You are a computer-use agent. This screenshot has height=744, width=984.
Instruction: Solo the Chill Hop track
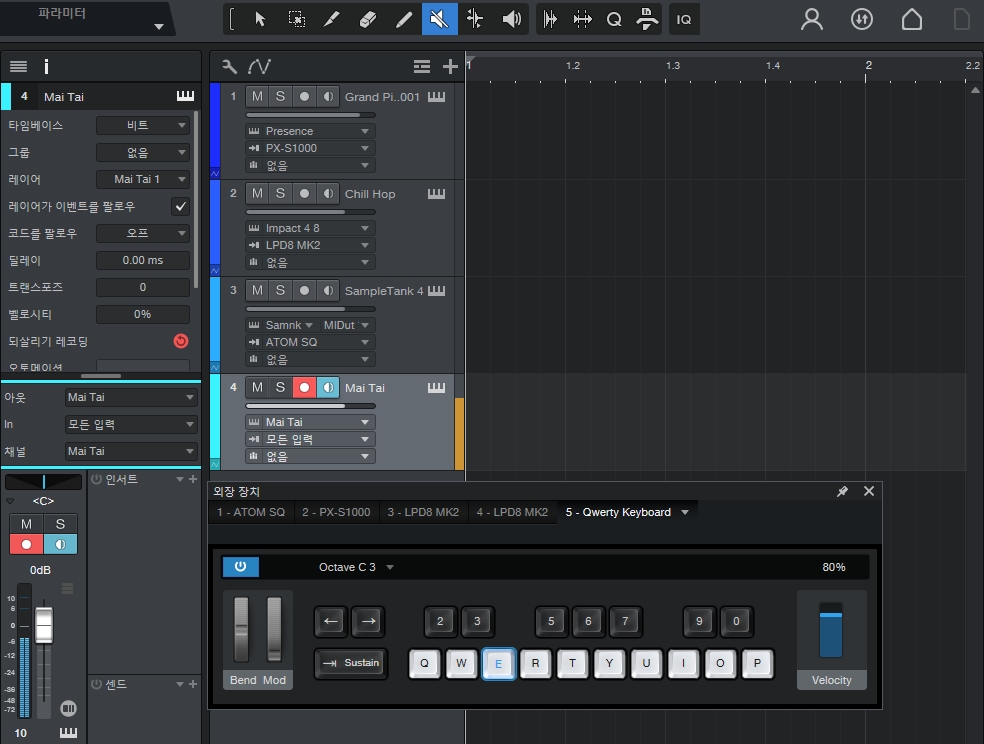(281, 194)
